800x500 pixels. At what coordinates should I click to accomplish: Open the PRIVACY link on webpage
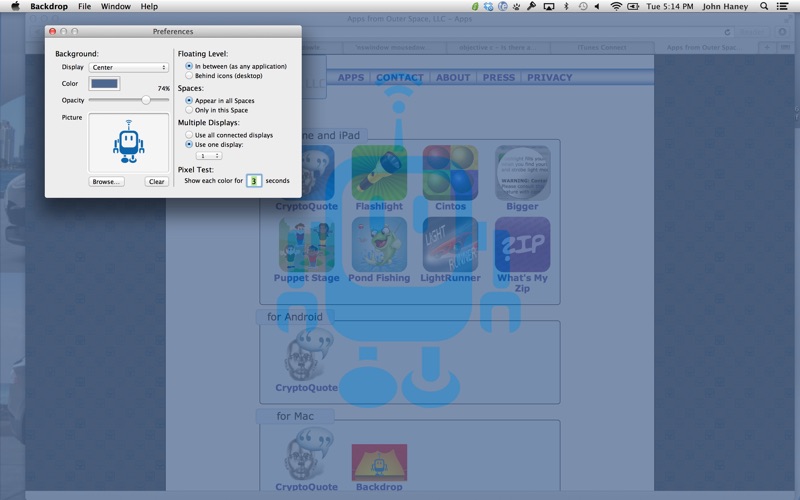[x=549, y=78]
